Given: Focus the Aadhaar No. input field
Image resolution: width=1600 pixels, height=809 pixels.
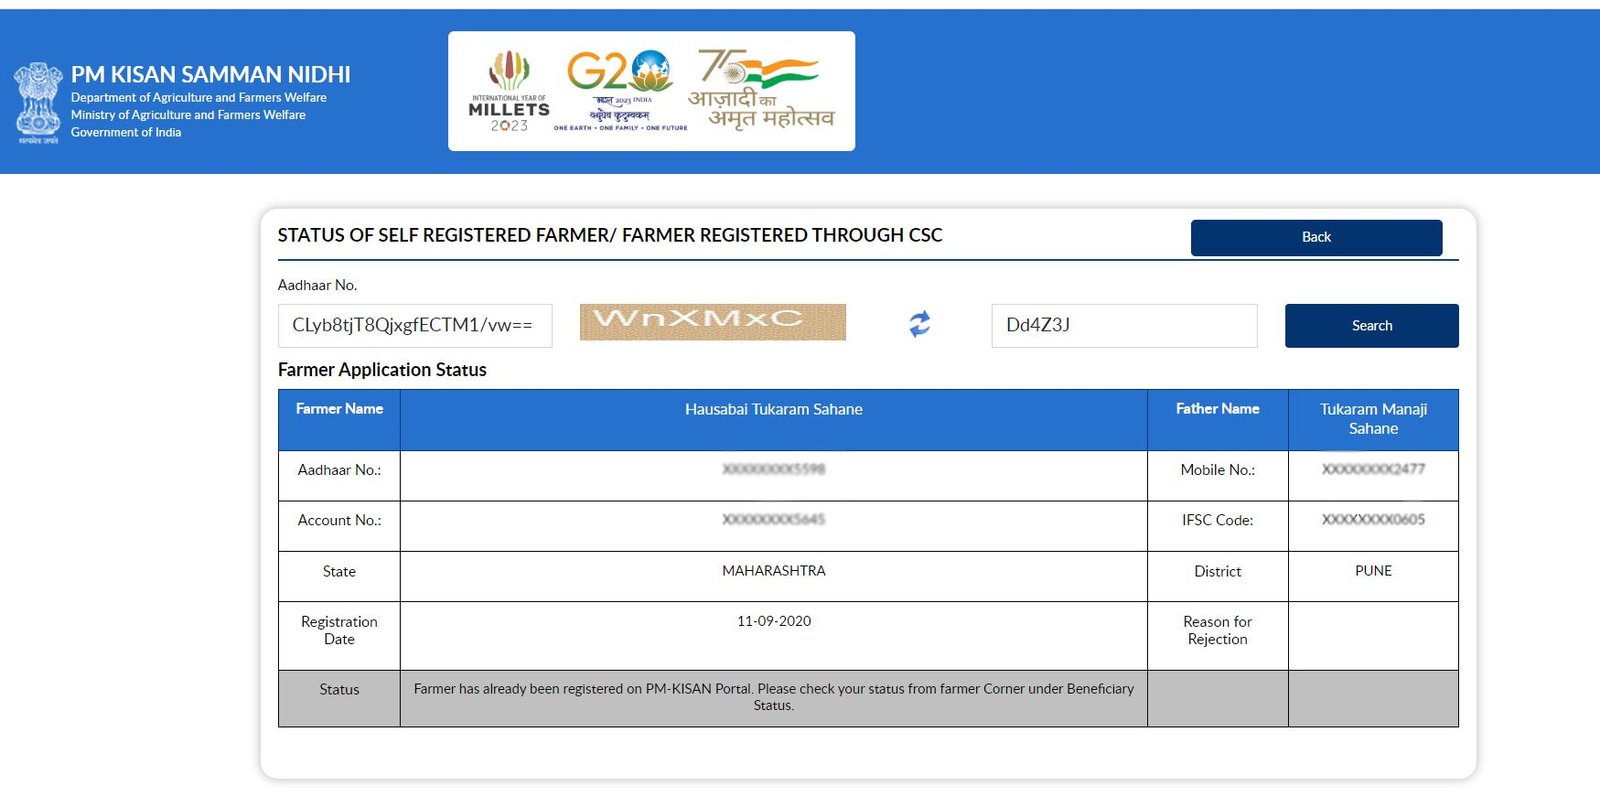Looking at the screenshot, I should click(415, 326).
